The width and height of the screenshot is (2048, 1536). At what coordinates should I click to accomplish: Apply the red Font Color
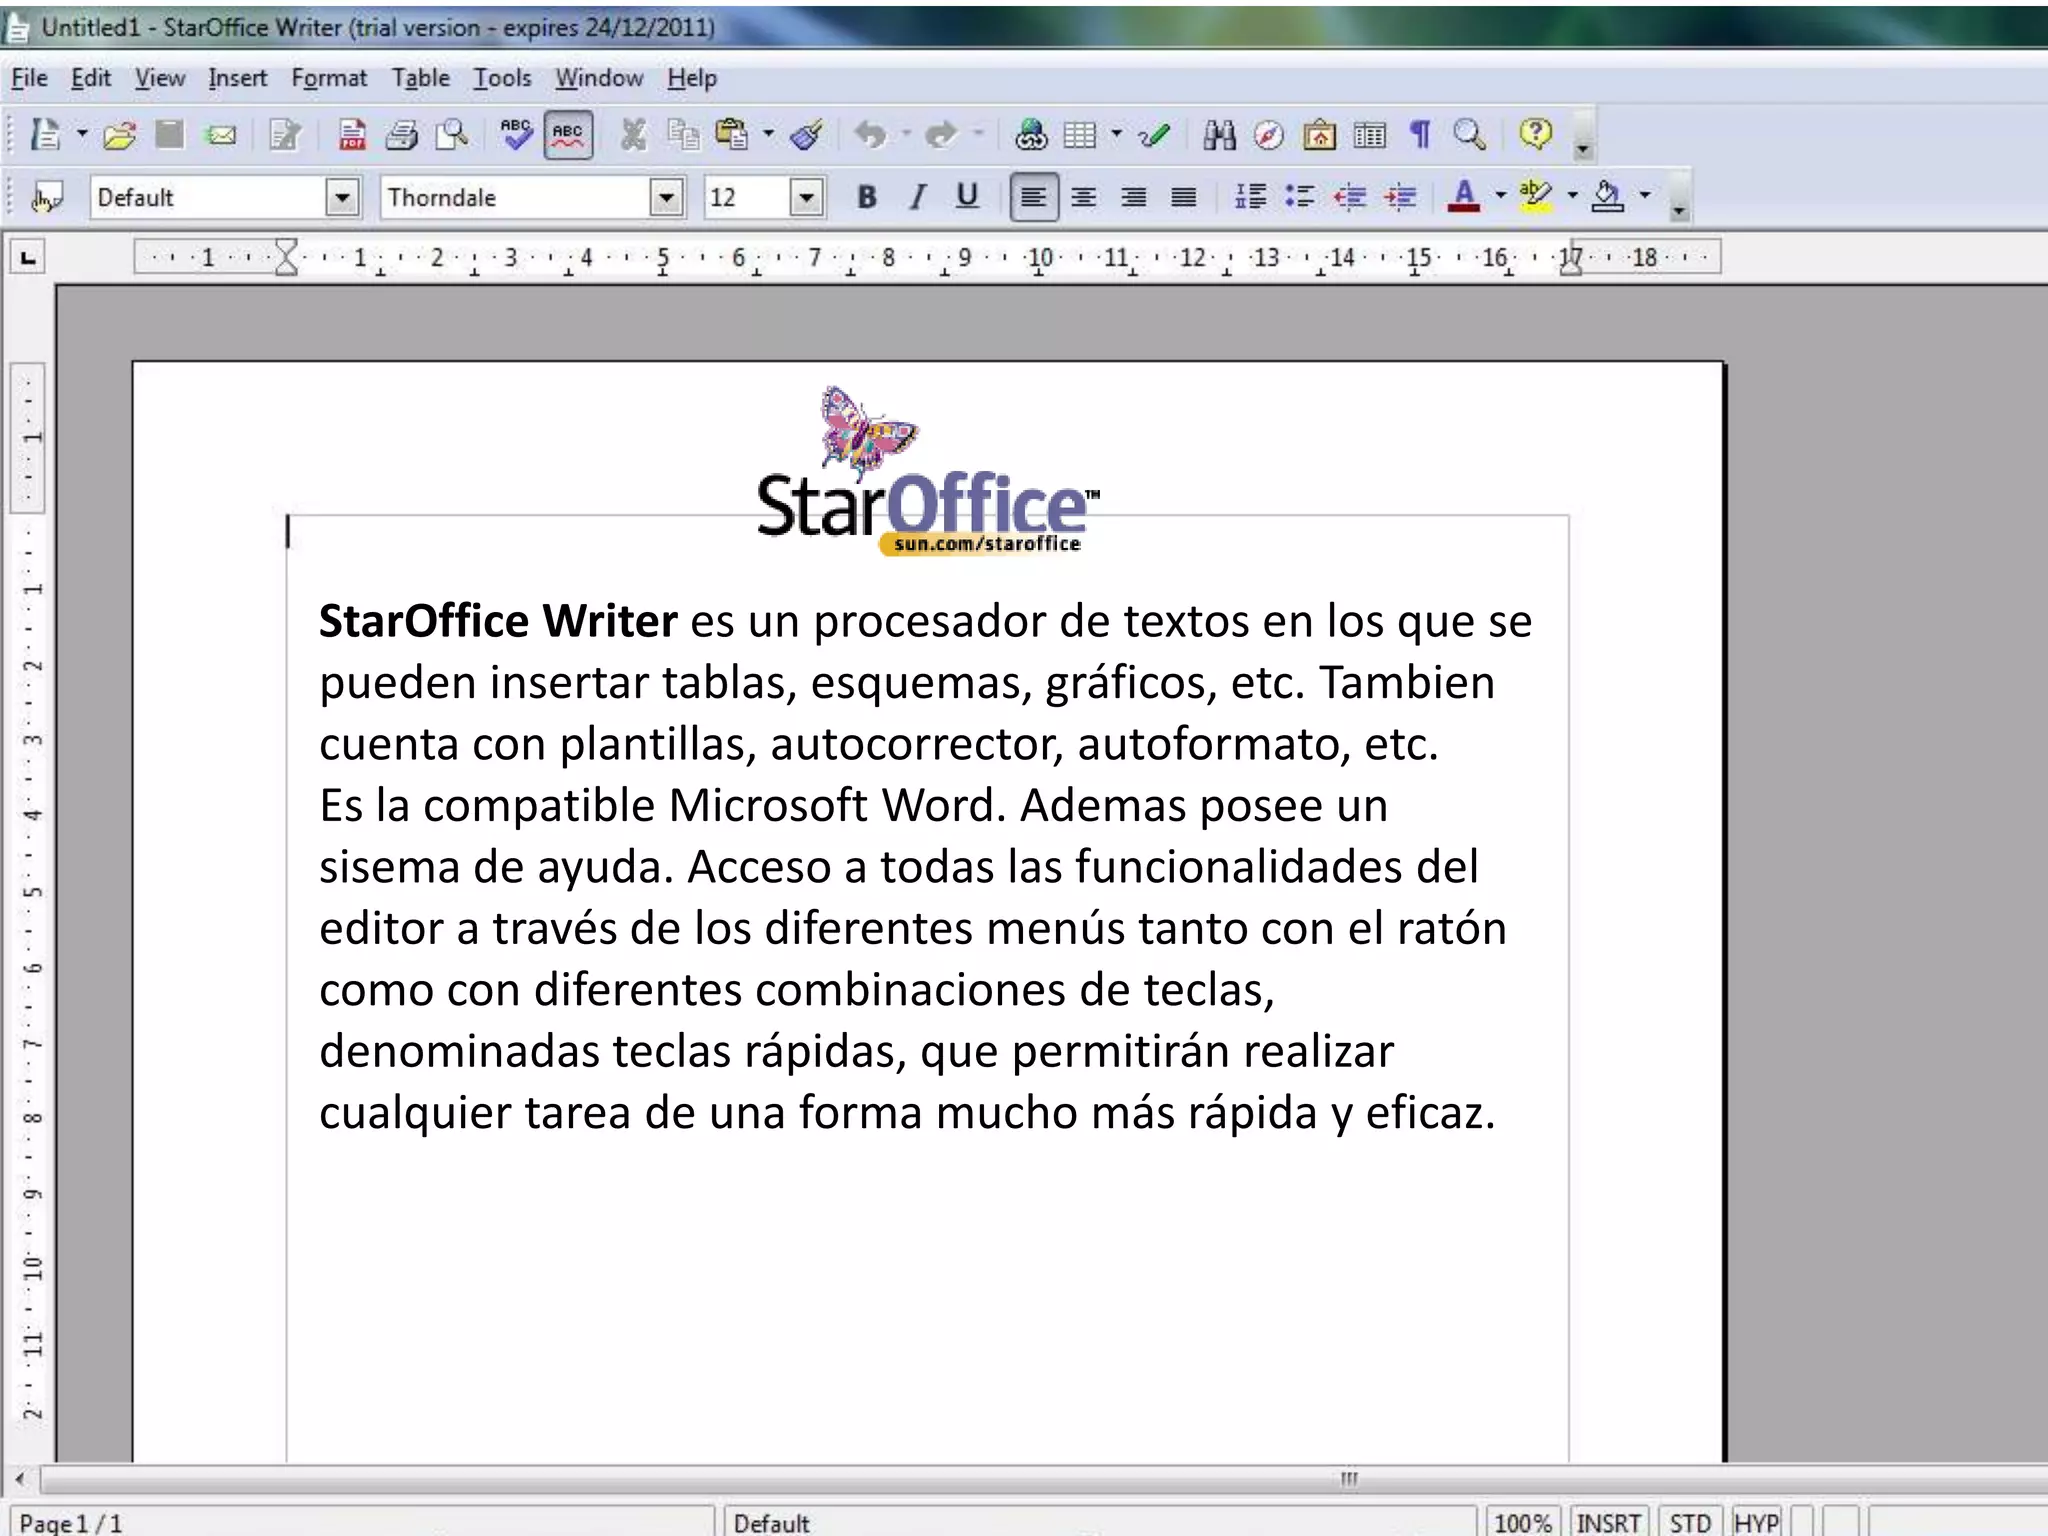tap(1464, 196)
